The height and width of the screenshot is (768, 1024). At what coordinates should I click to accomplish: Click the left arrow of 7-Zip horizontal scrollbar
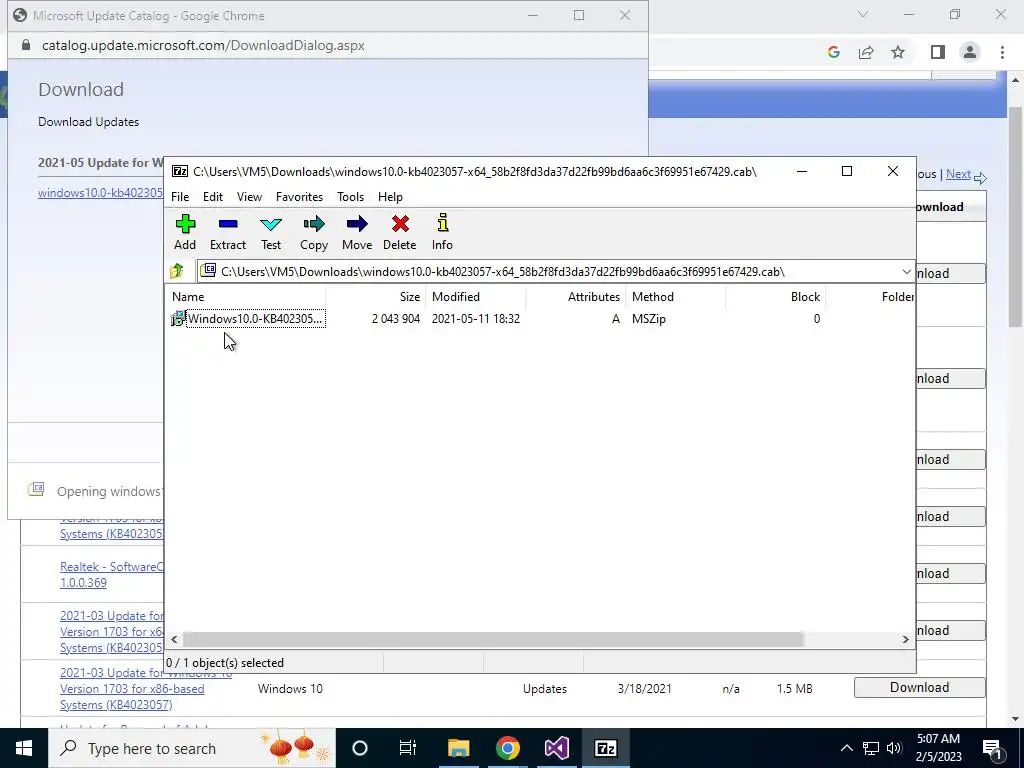pos(174,639)
